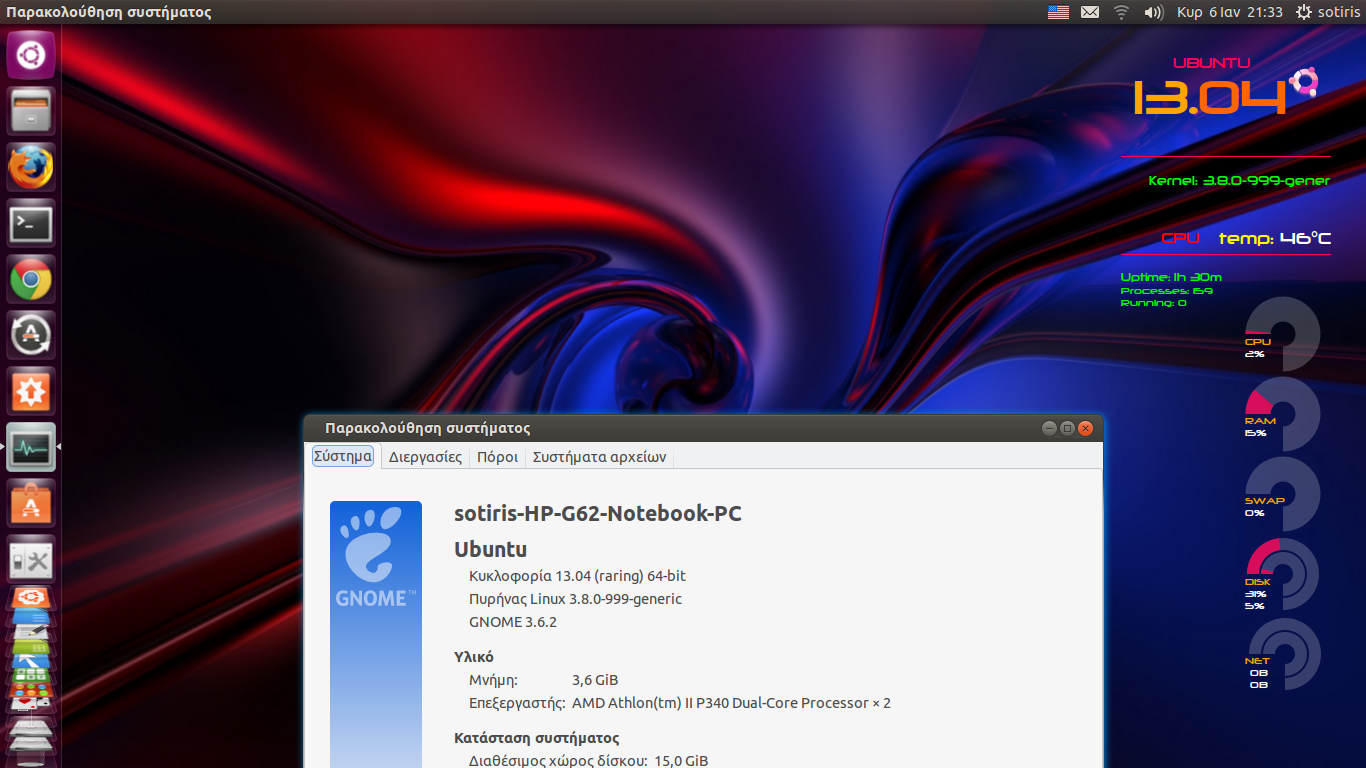The image size is (1366, 768).
Task: Open the Ubuntu Dash home launcher
Action: tap(31, 54)
